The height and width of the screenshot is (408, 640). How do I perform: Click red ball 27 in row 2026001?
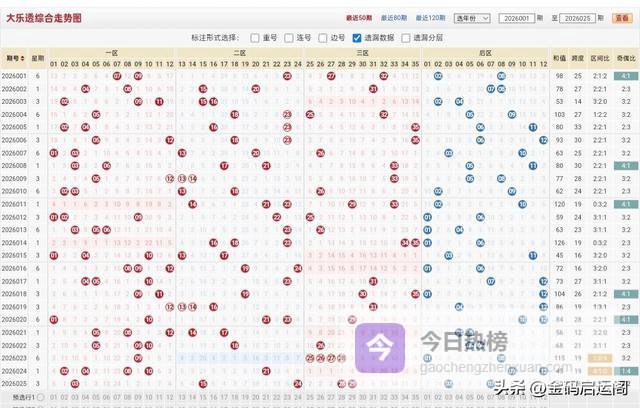point(332,75)
